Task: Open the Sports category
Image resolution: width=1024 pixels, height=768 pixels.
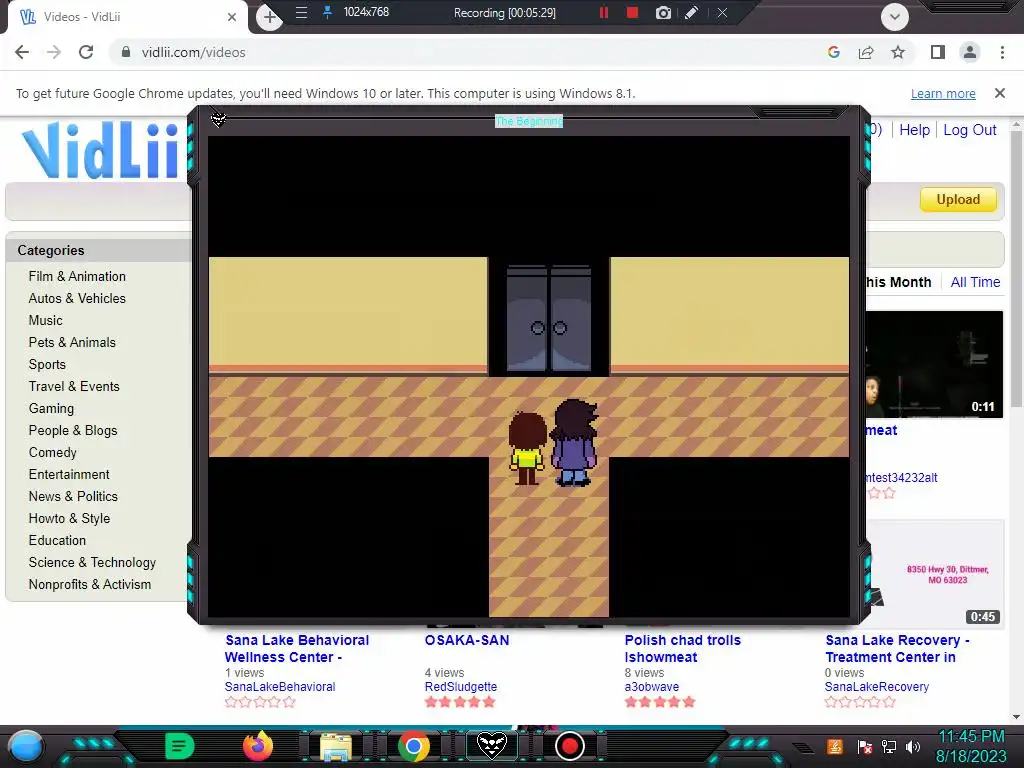Action: pos(47,364)
